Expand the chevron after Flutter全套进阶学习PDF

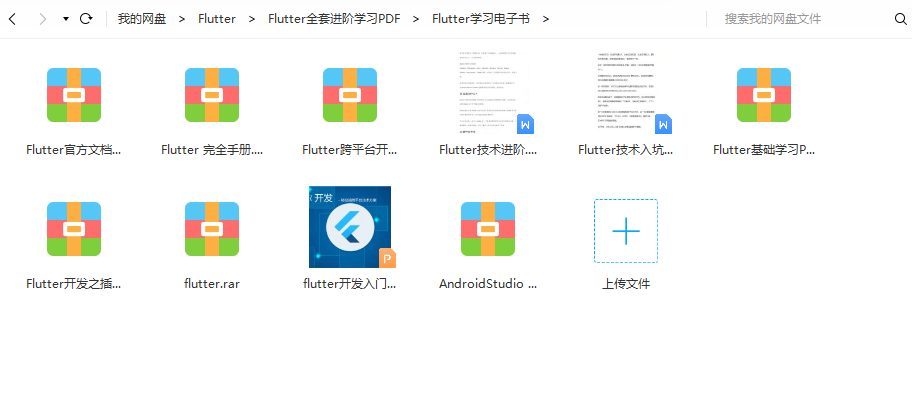[416, 19]
